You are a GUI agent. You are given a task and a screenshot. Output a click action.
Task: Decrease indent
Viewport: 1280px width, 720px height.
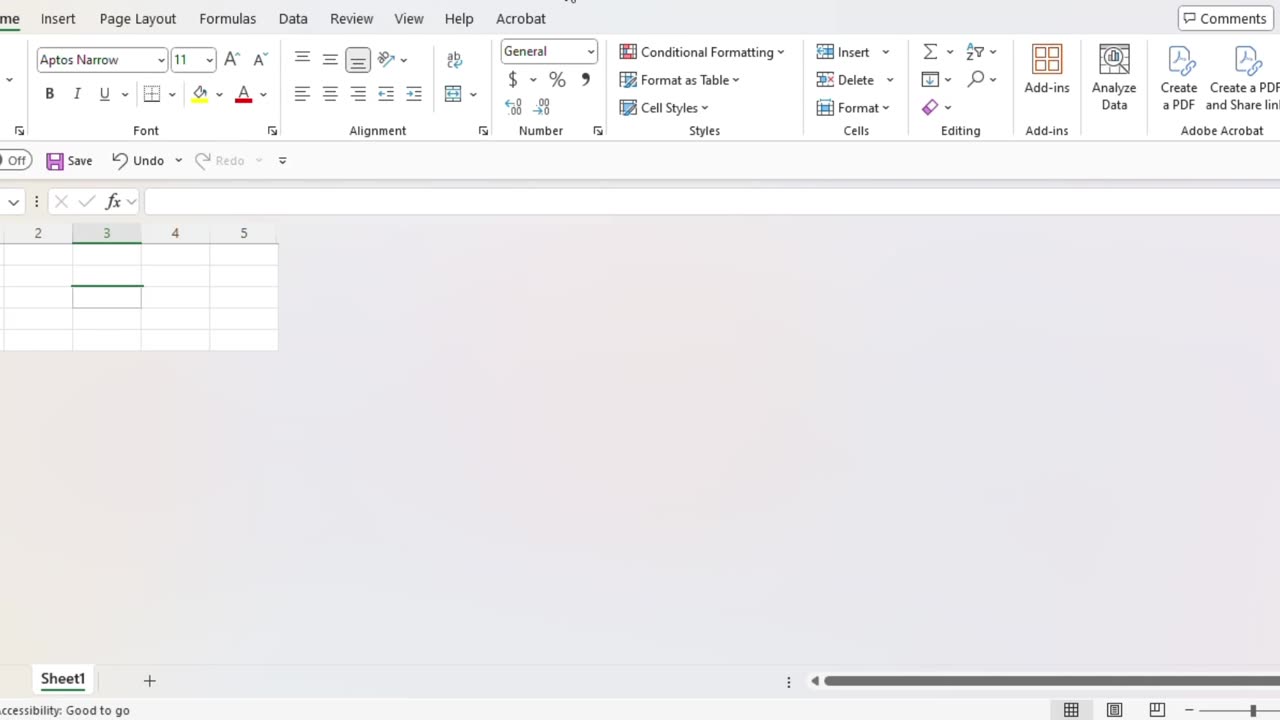(386, 94)
